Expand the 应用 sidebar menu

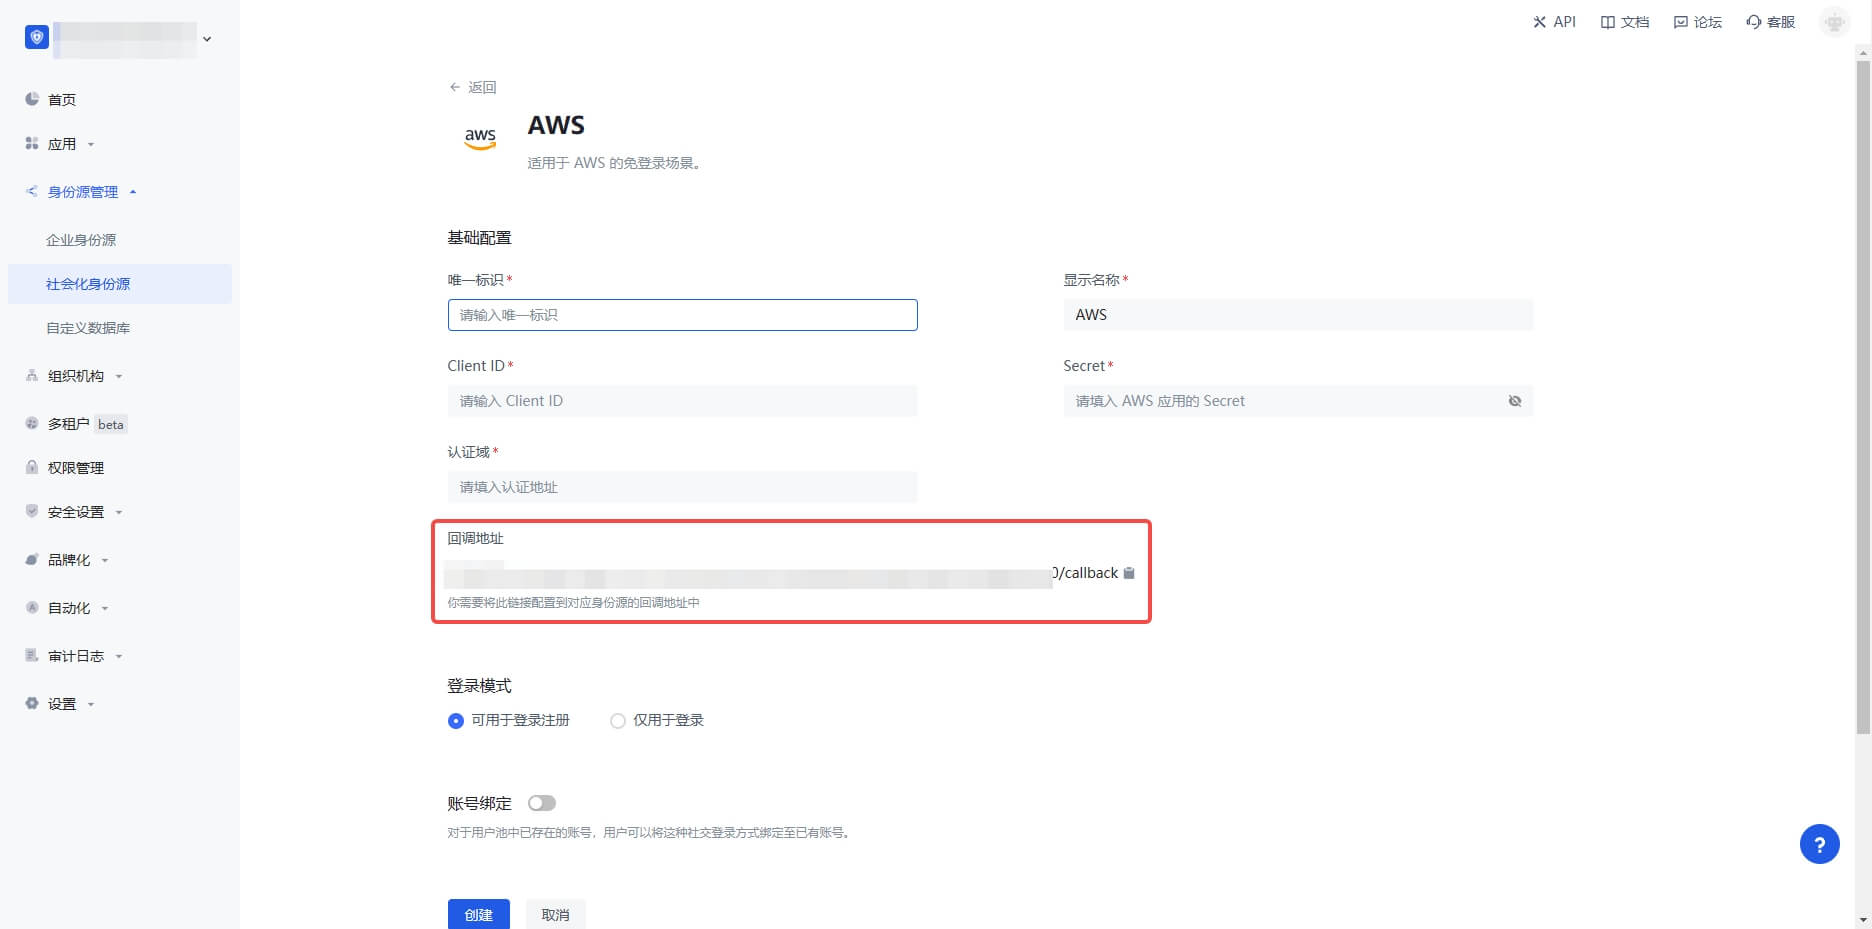62,144
